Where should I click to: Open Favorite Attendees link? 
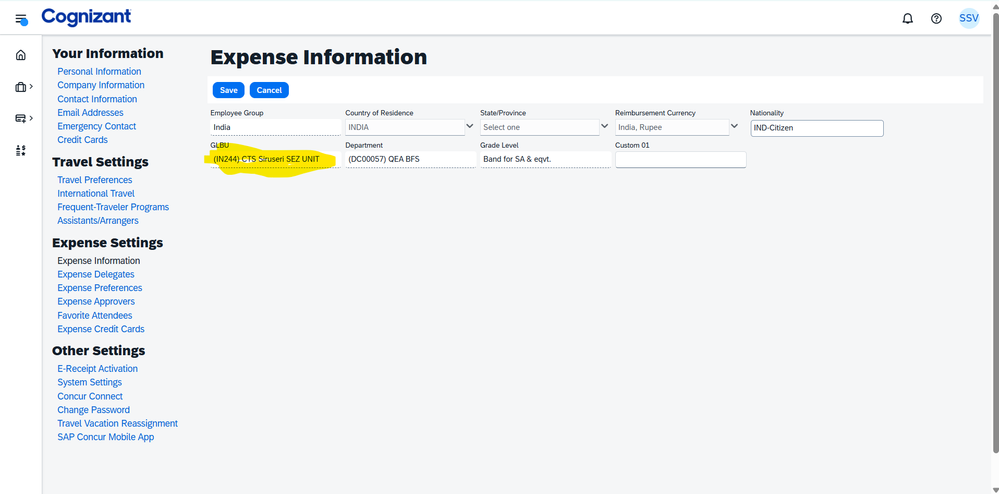coord(95,316)
